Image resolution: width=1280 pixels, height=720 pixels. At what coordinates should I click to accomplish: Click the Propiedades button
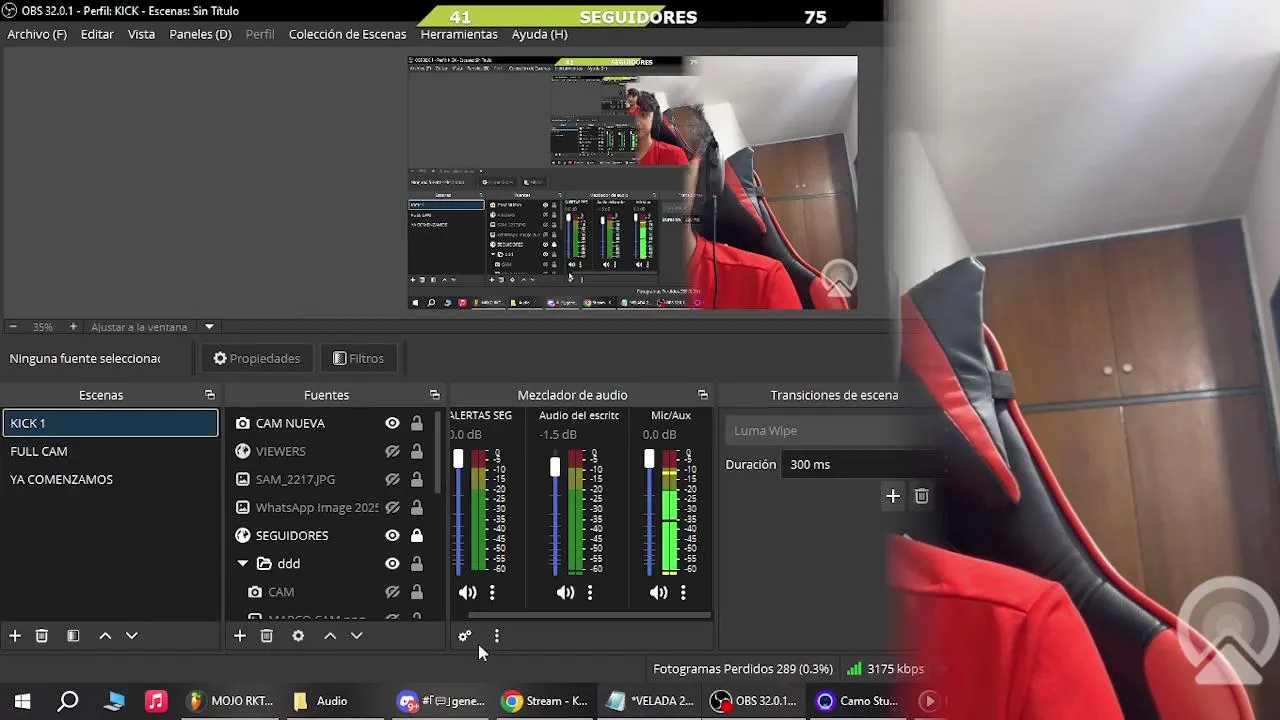point(257,358)
